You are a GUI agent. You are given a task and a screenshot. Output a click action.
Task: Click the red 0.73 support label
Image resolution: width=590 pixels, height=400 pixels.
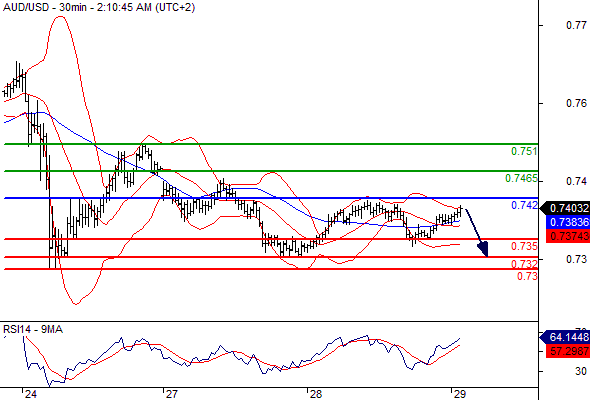tap(527, 276)
